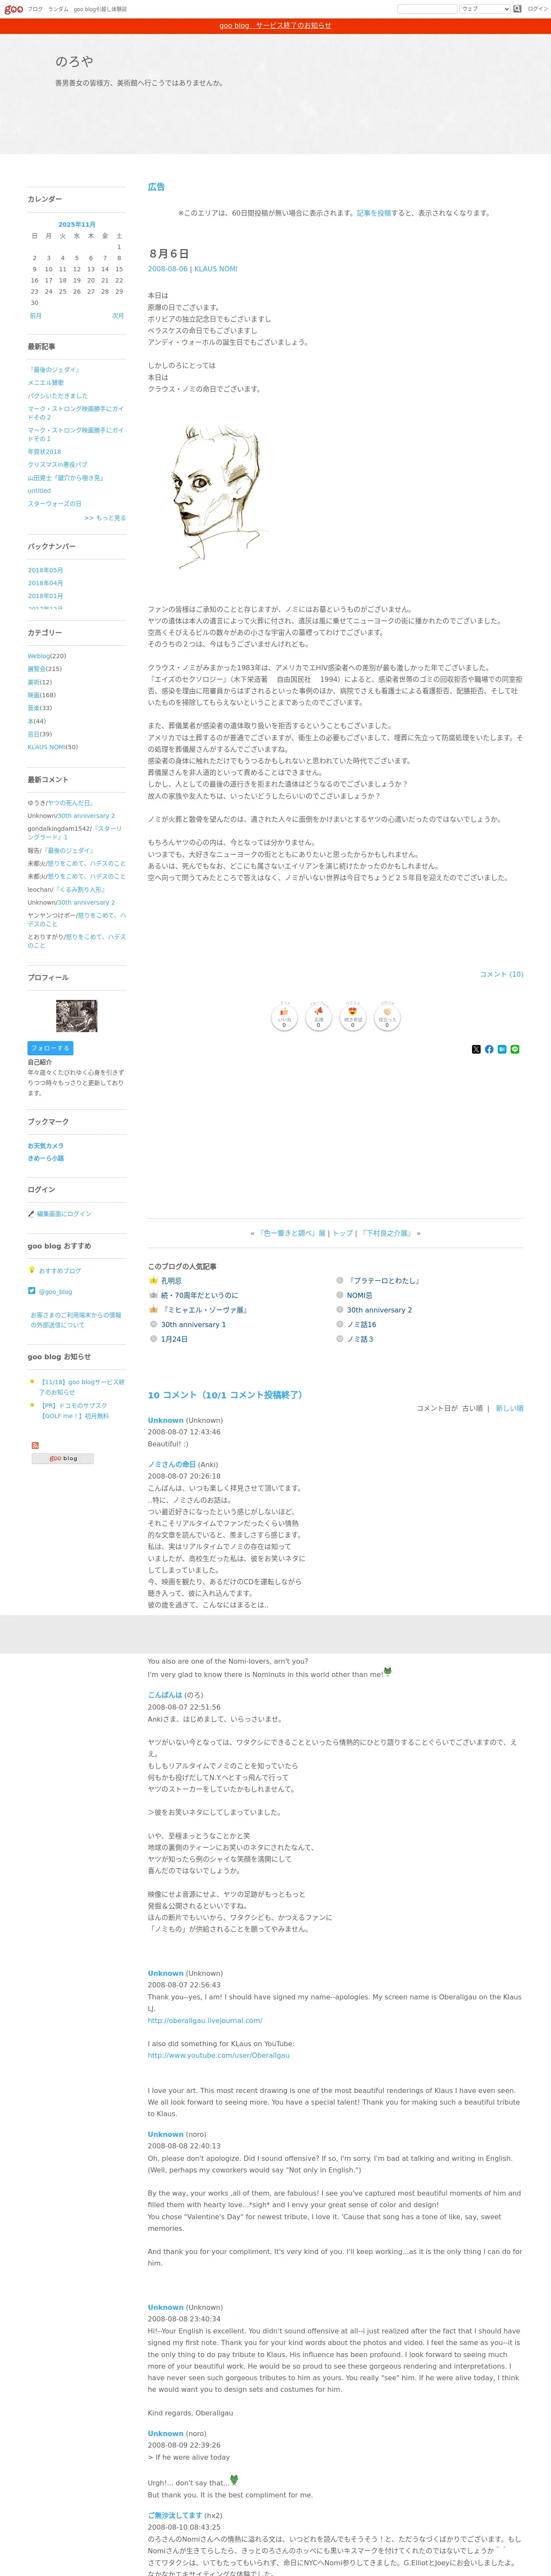The width and height of the screenshot is (551, 2576).
Task: Share via Hatena Bookmark icon
Action: pyautogui.click(x=502, y=1049)
